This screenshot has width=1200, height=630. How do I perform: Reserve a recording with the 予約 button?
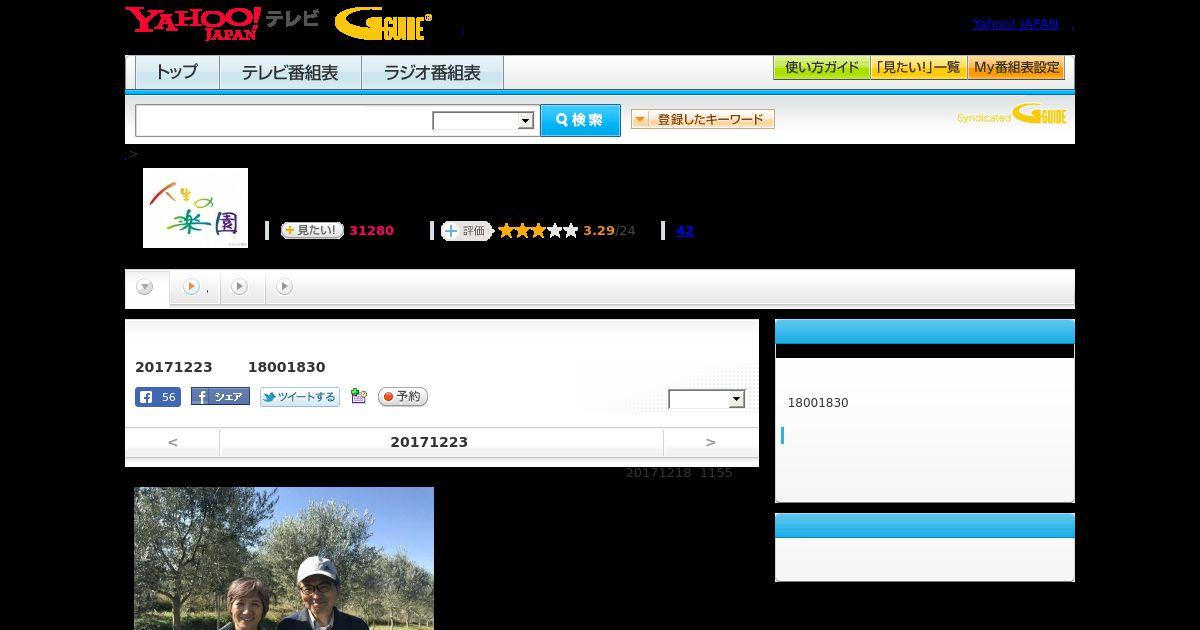[x=403, y=397]
